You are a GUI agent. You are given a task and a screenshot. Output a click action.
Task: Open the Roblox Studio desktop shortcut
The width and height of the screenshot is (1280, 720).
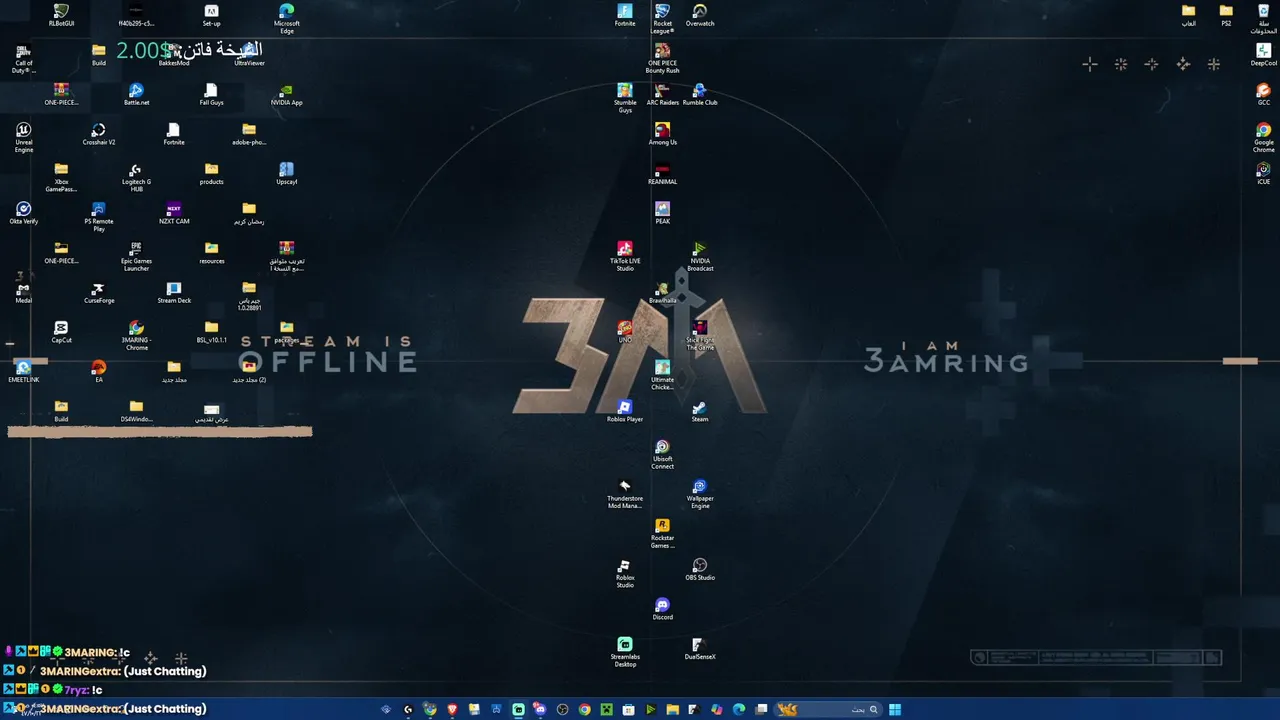click(x=625, y=573)
